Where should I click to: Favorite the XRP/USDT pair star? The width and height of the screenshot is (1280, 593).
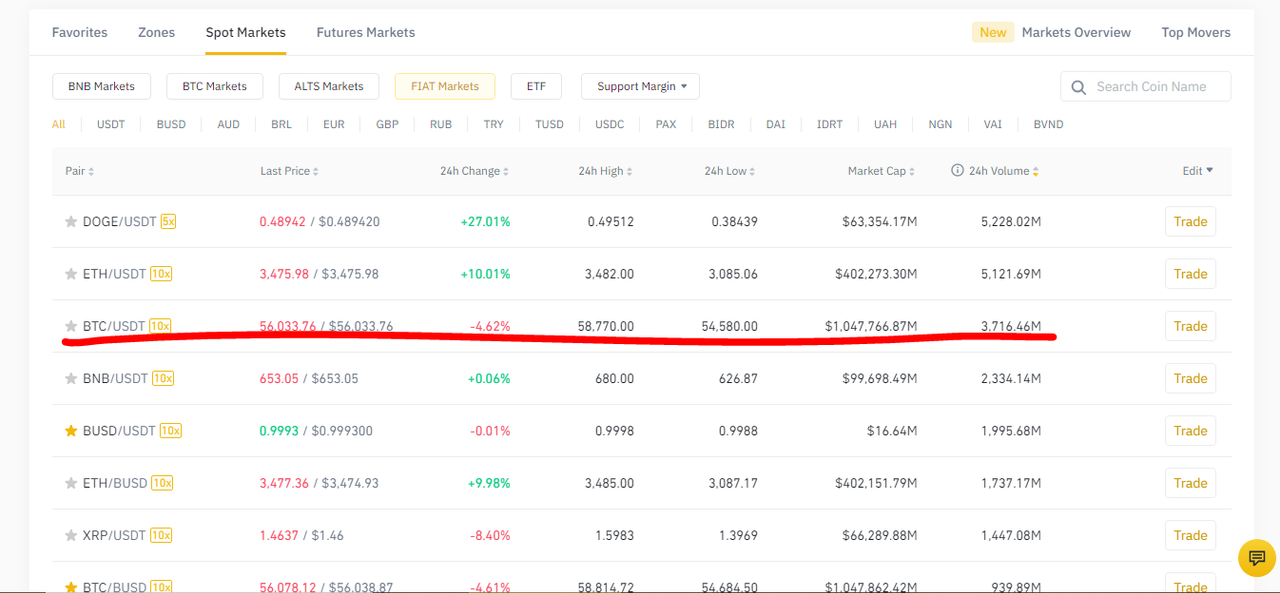71,535
